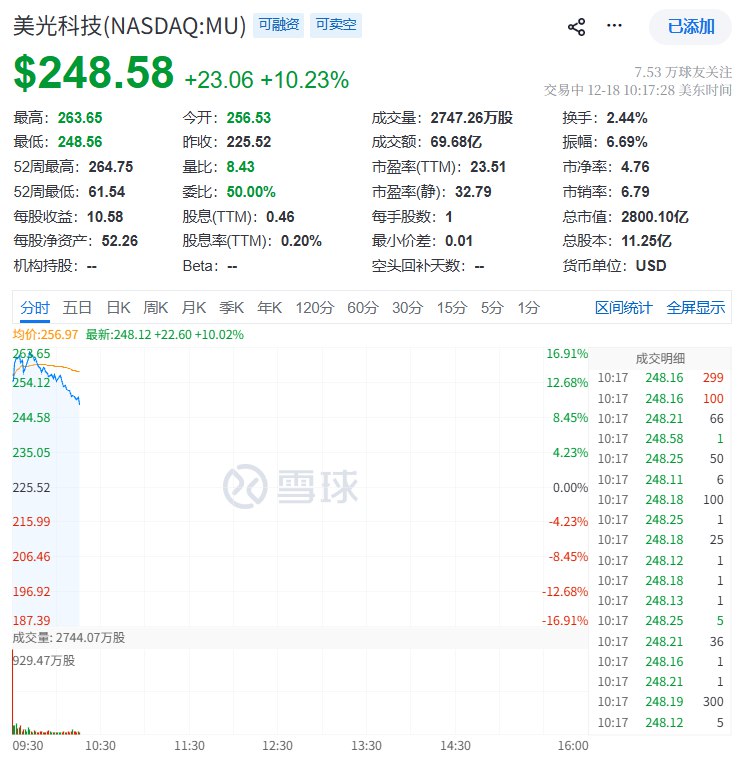Click the share icon
This screenshot has height=771, width=739.
(576, 27)
